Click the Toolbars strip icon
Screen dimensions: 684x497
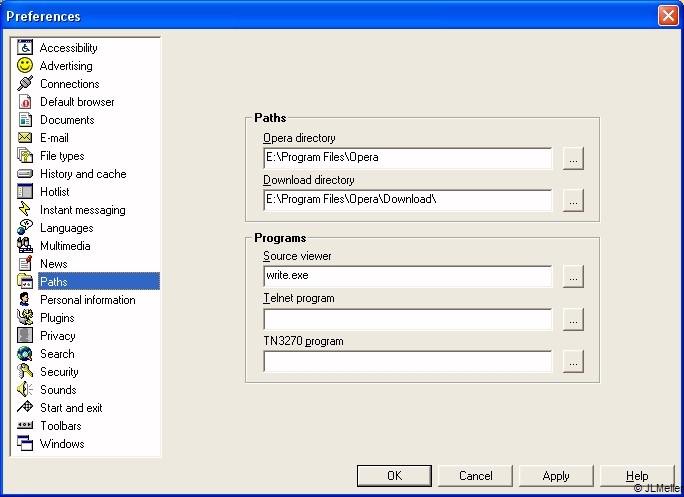click(25, 425)
